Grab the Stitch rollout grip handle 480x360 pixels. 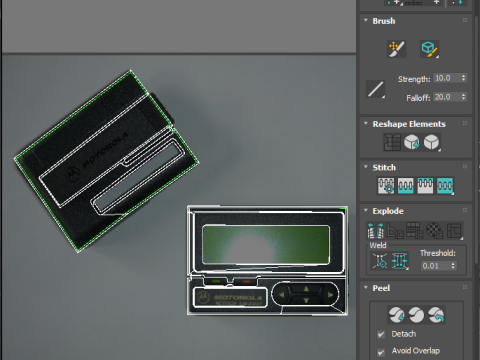click(x=465, y=167)
